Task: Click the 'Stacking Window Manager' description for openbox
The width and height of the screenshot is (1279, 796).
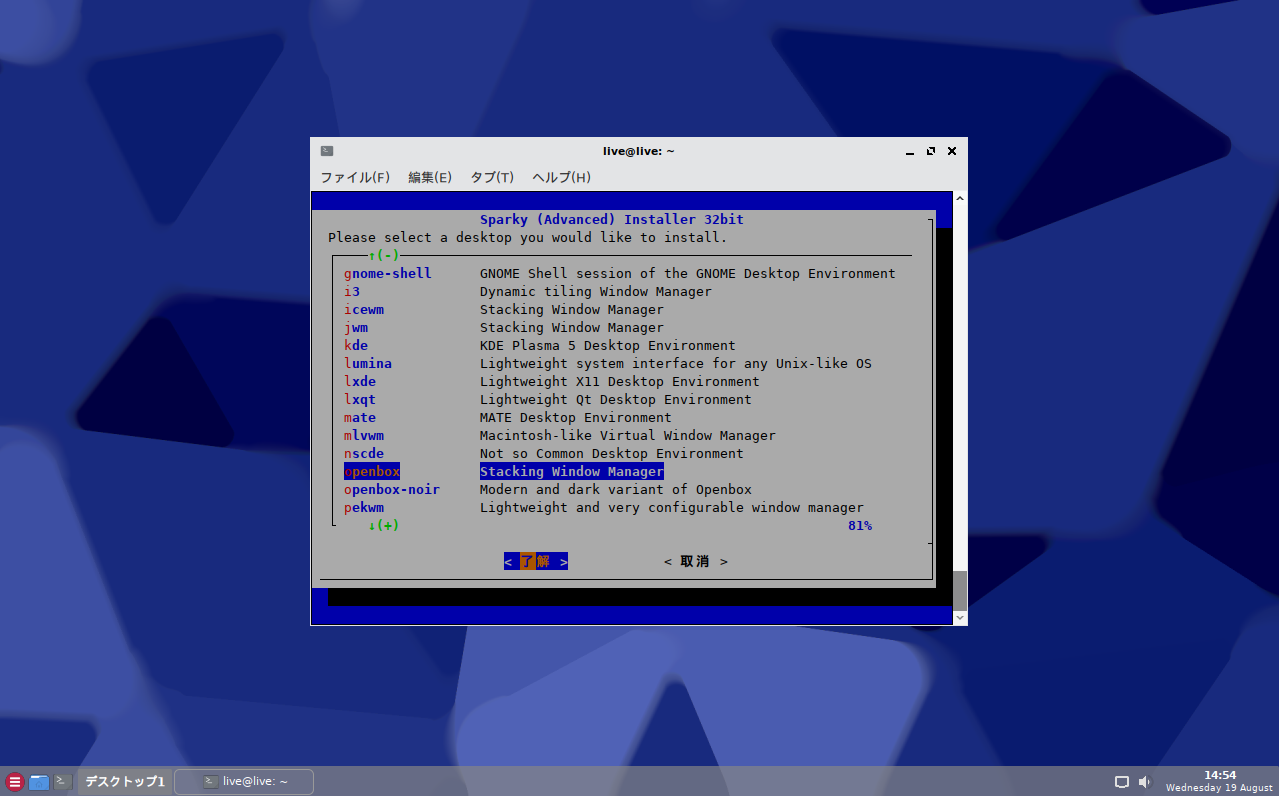Action: click(572, 472)
